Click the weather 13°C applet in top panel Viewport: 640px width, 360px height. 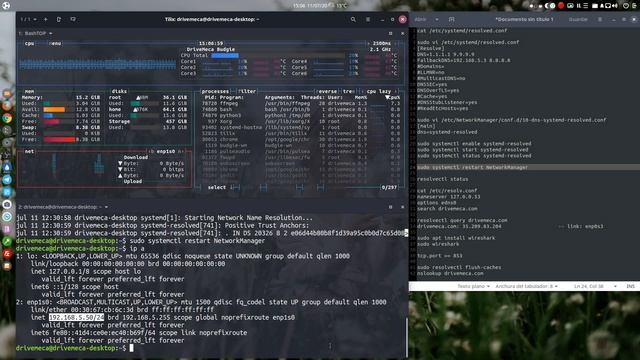[338, 6]
